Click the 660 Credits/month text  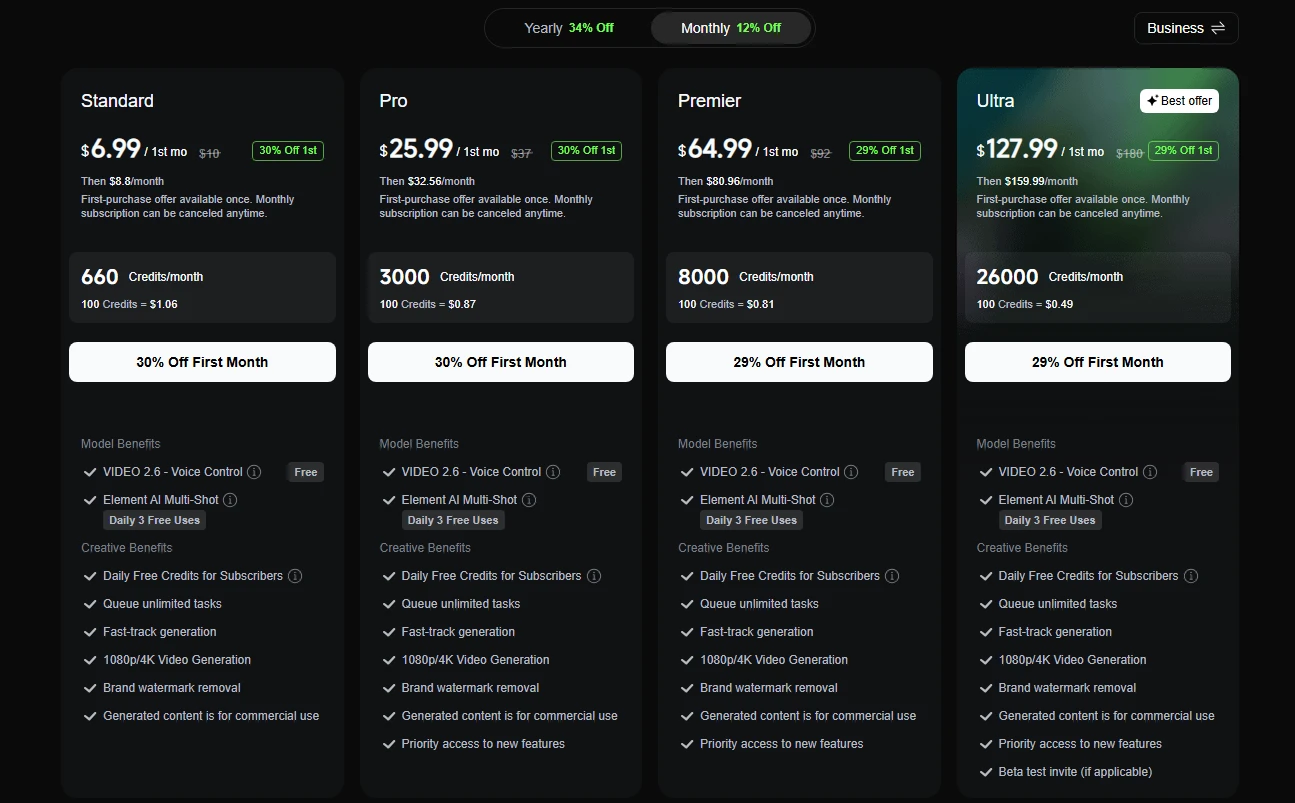point(142,277)
